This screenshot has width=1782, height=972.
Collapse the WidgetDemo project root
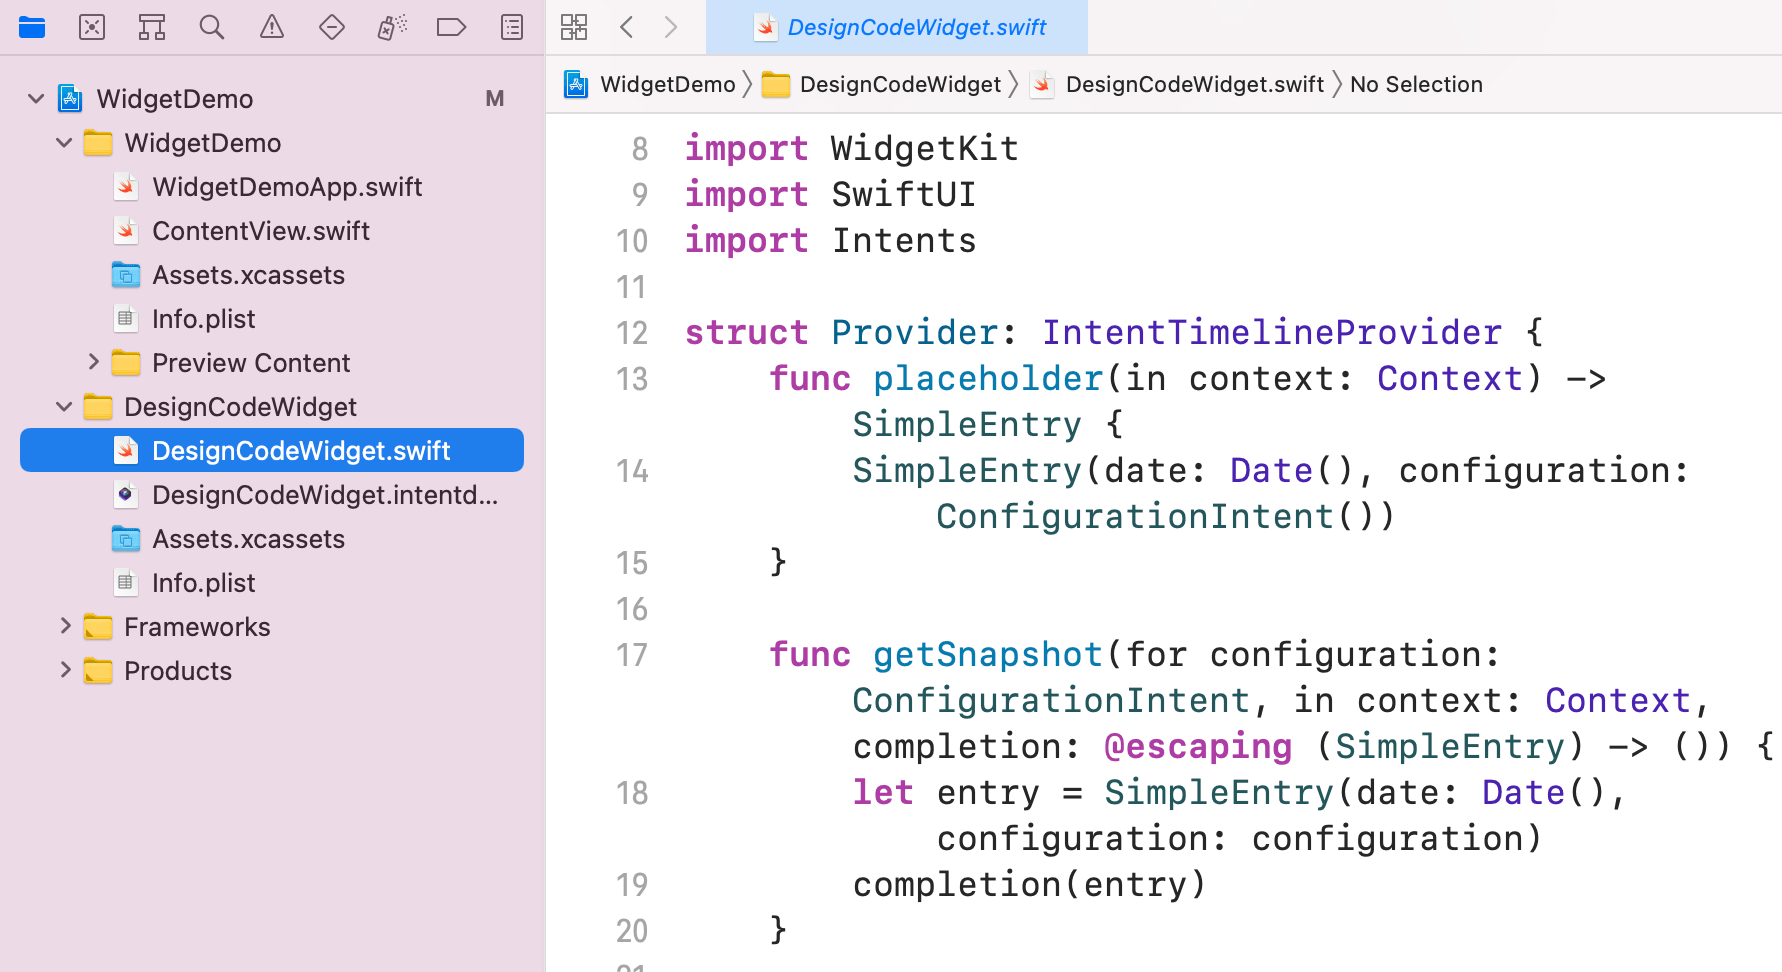[x=36, y=99]
